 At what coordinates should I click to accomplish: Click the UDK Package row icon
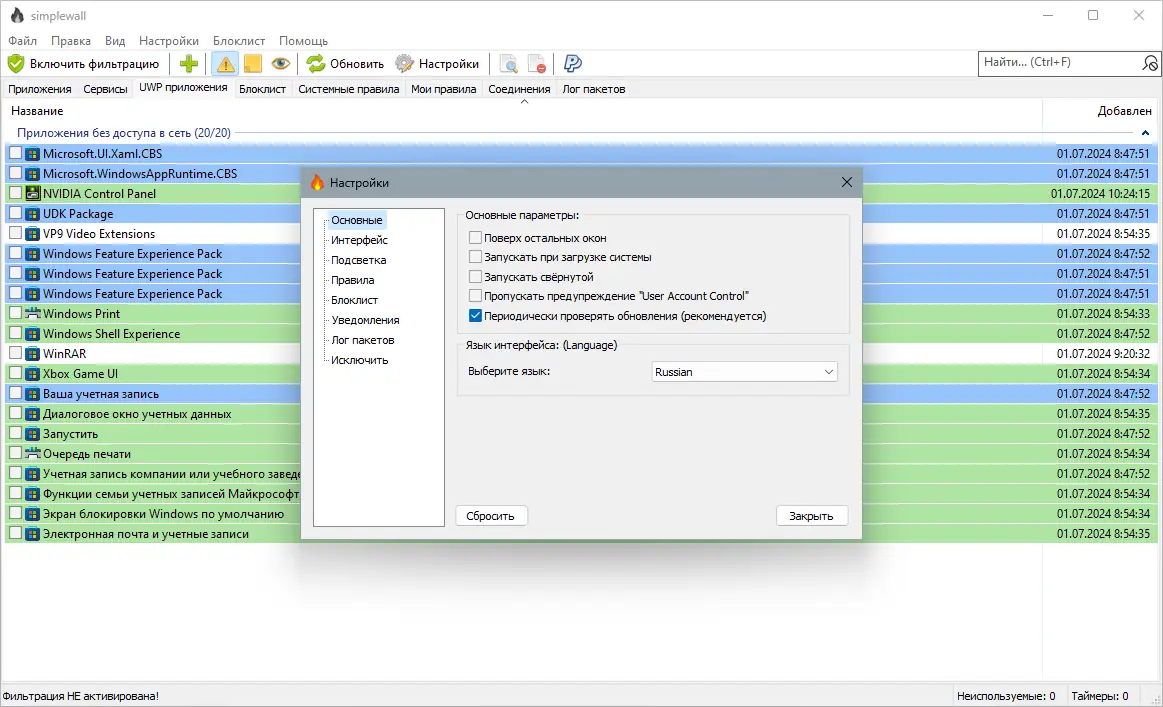[x=32, y=214]
